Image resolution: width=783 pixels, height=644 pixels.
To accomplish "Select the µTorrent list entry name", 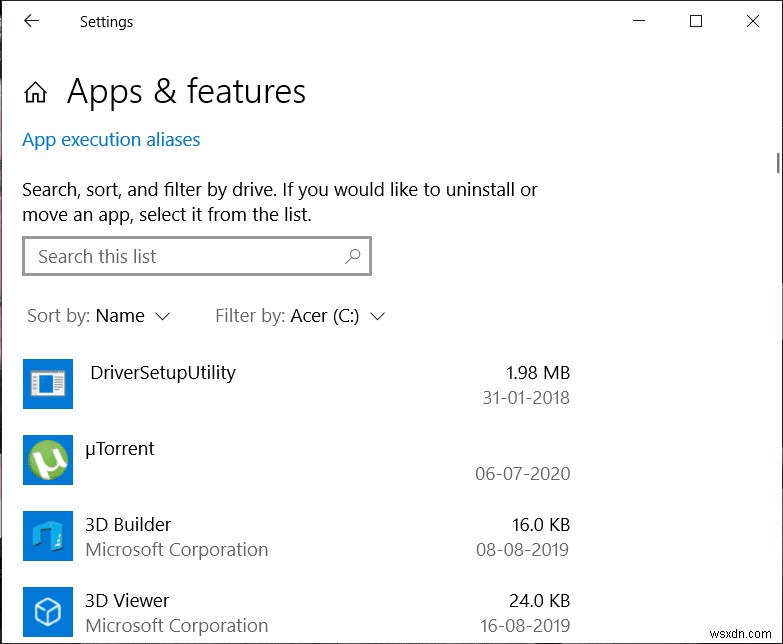I will [122, 449].
